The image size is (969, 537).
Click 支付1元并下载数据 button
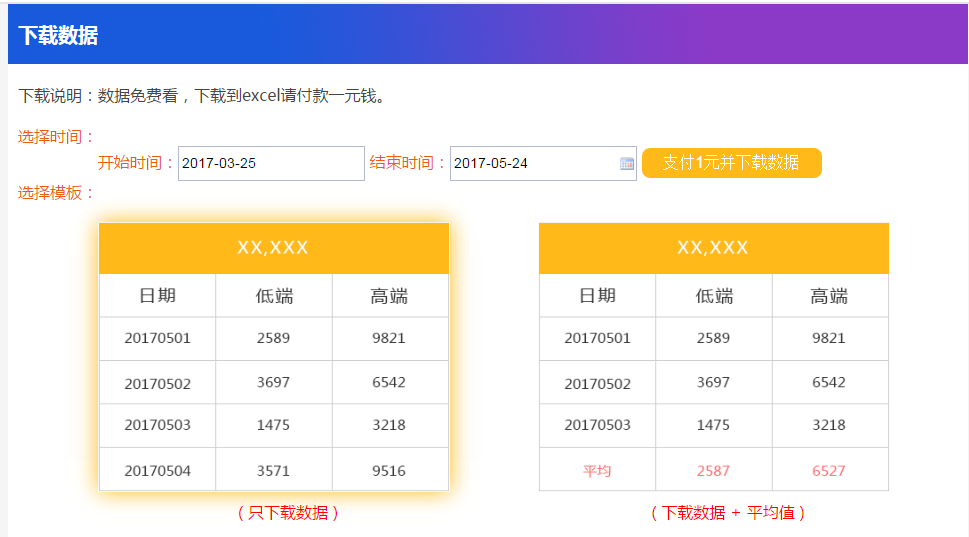(x=732, y=163)
